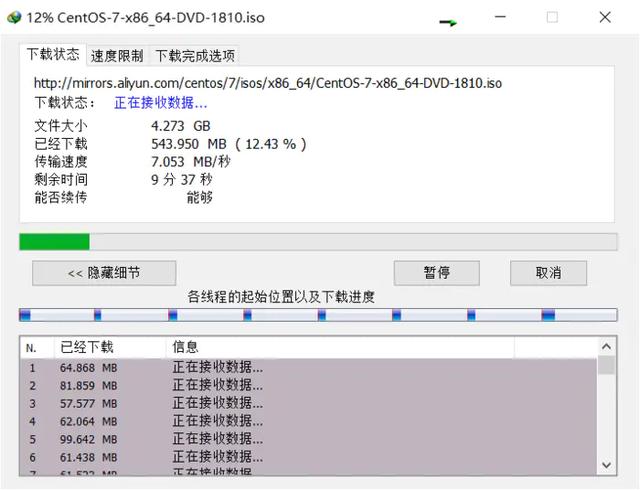Click the 各线程的起始位置以及下载进度 caption
640x490 pixels.
[x=281, y=297]
